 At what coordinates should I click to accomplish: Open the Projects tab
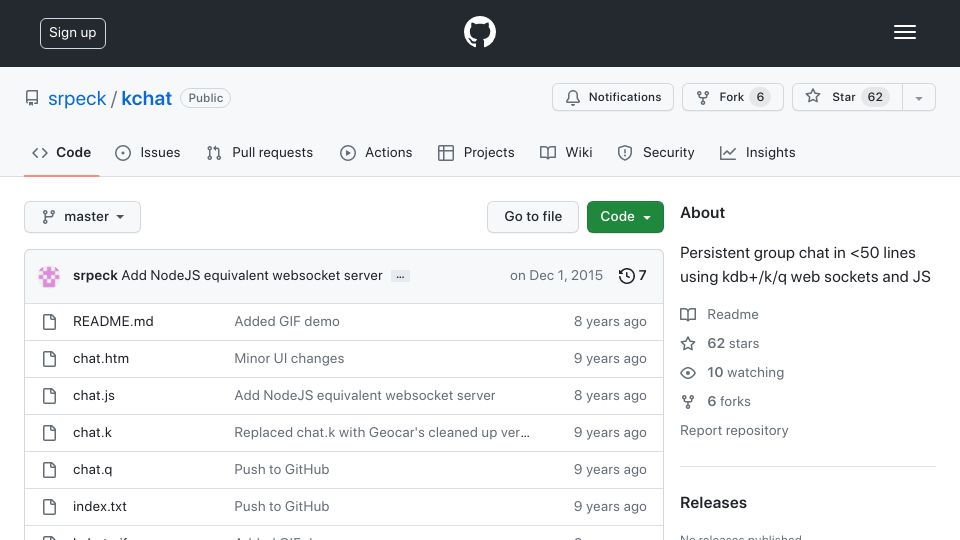click(476, 152)
